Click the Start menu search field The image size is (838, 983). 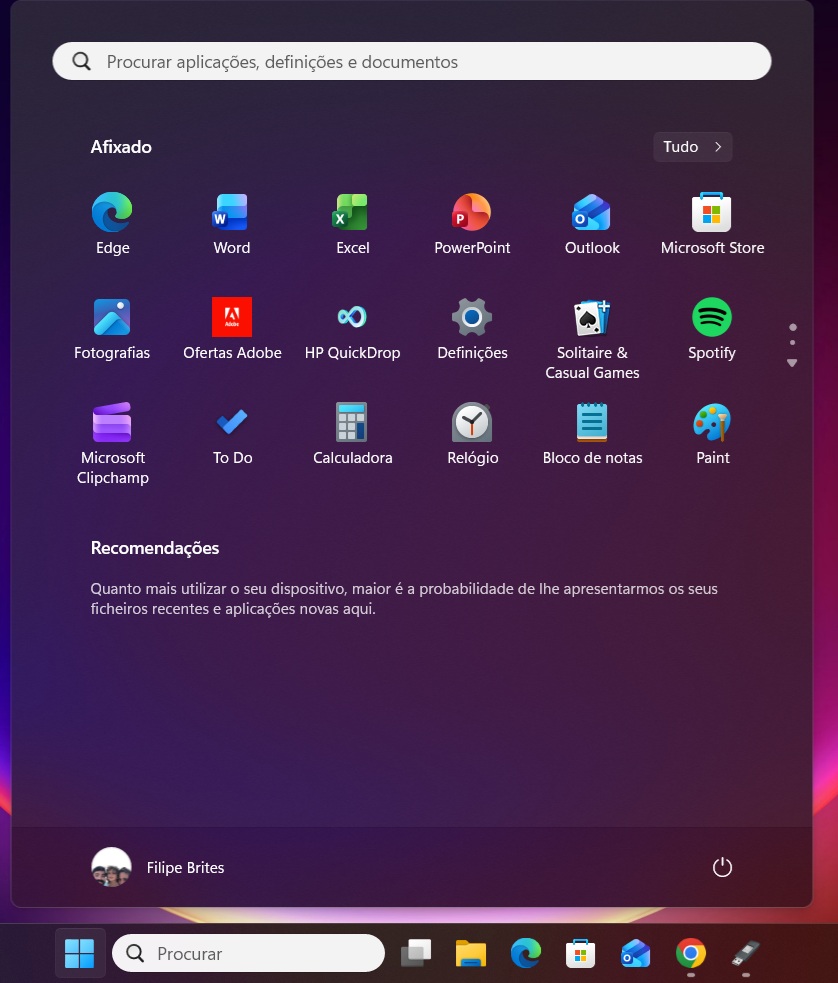[x=412, y=62]
